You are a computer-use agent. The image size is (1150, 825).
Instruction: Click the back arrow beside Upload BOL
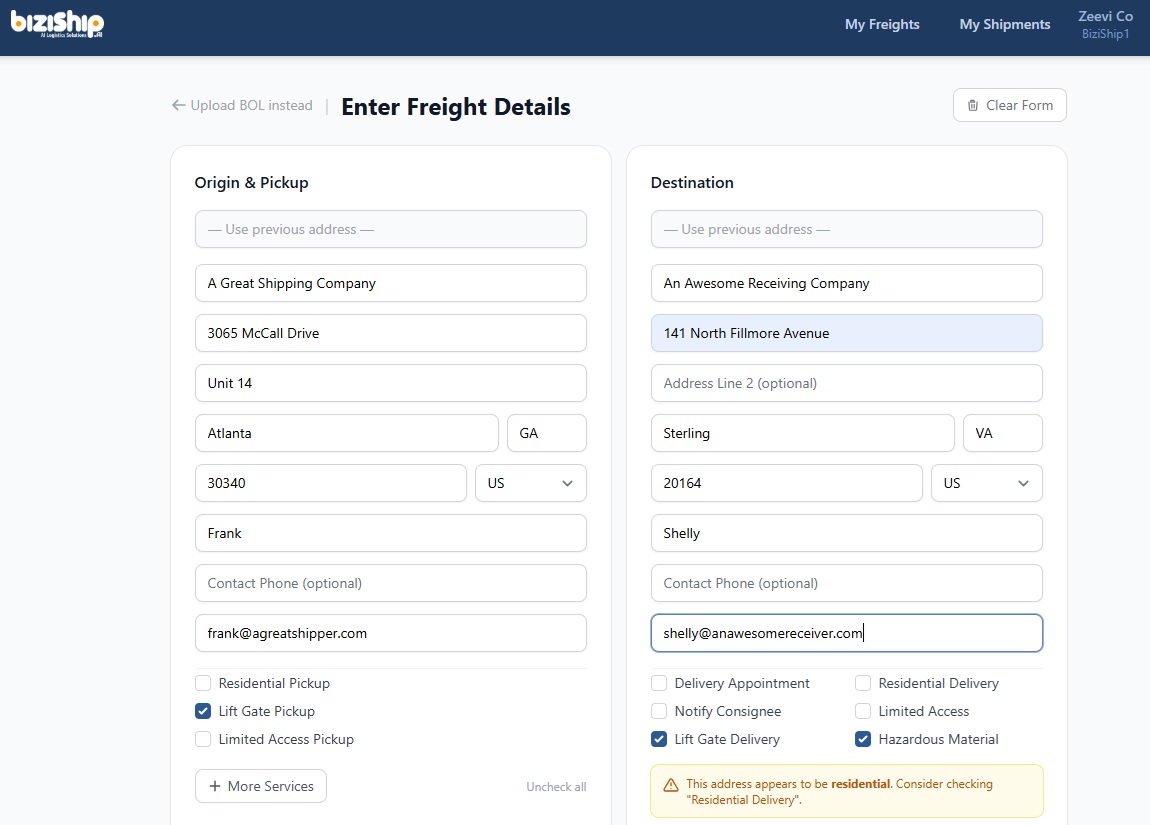pos(178,106)
